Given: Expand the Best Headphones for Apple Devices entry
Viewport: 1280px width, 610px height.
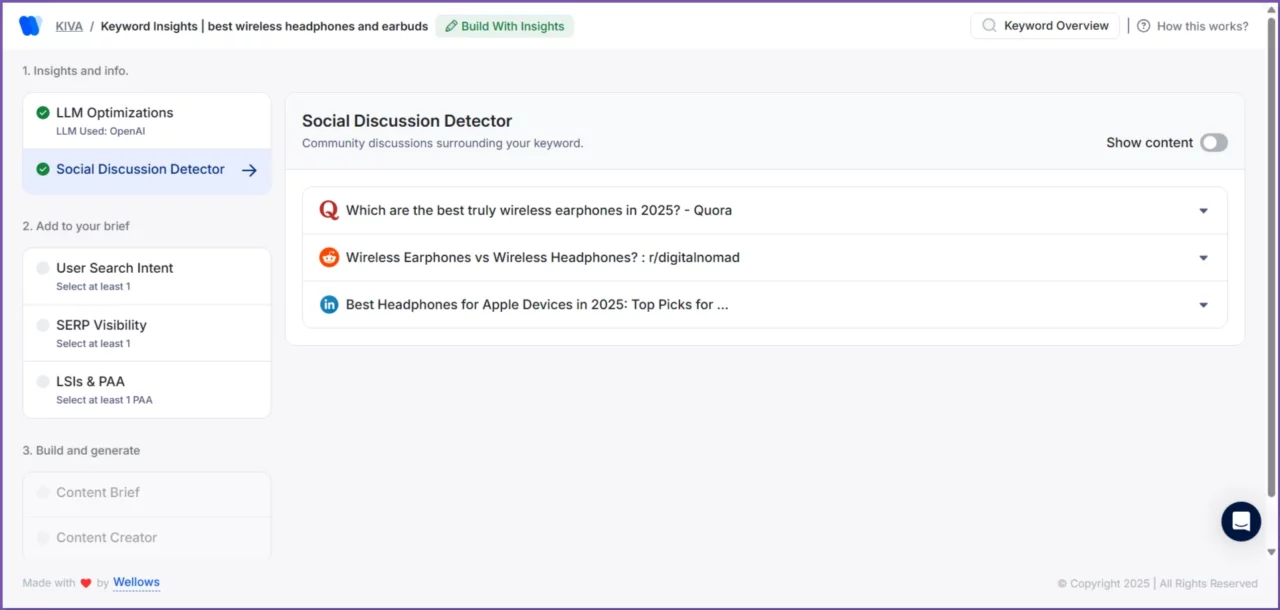Looking at the screenshot, I should [1203, 304].
